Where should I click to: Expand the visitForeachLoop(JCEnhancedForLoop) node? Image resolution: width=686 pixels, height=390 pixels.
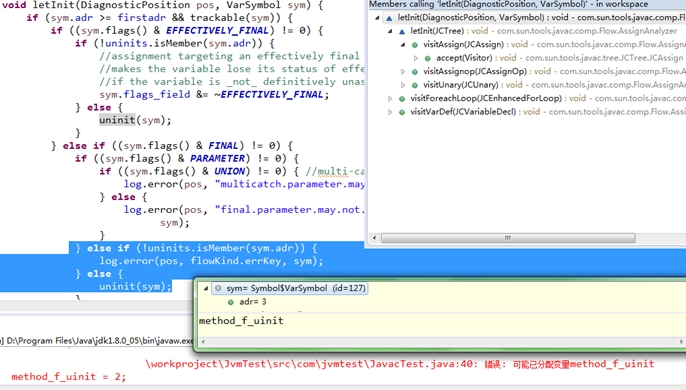click(390, 99)
